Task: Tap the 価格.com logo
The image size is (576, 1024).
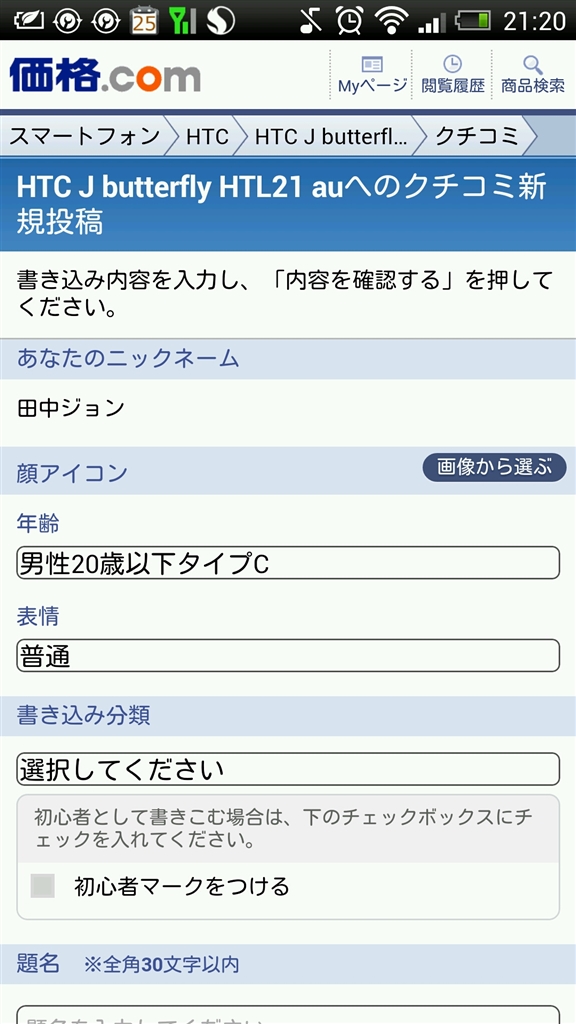Action: (x=105, y=76)
